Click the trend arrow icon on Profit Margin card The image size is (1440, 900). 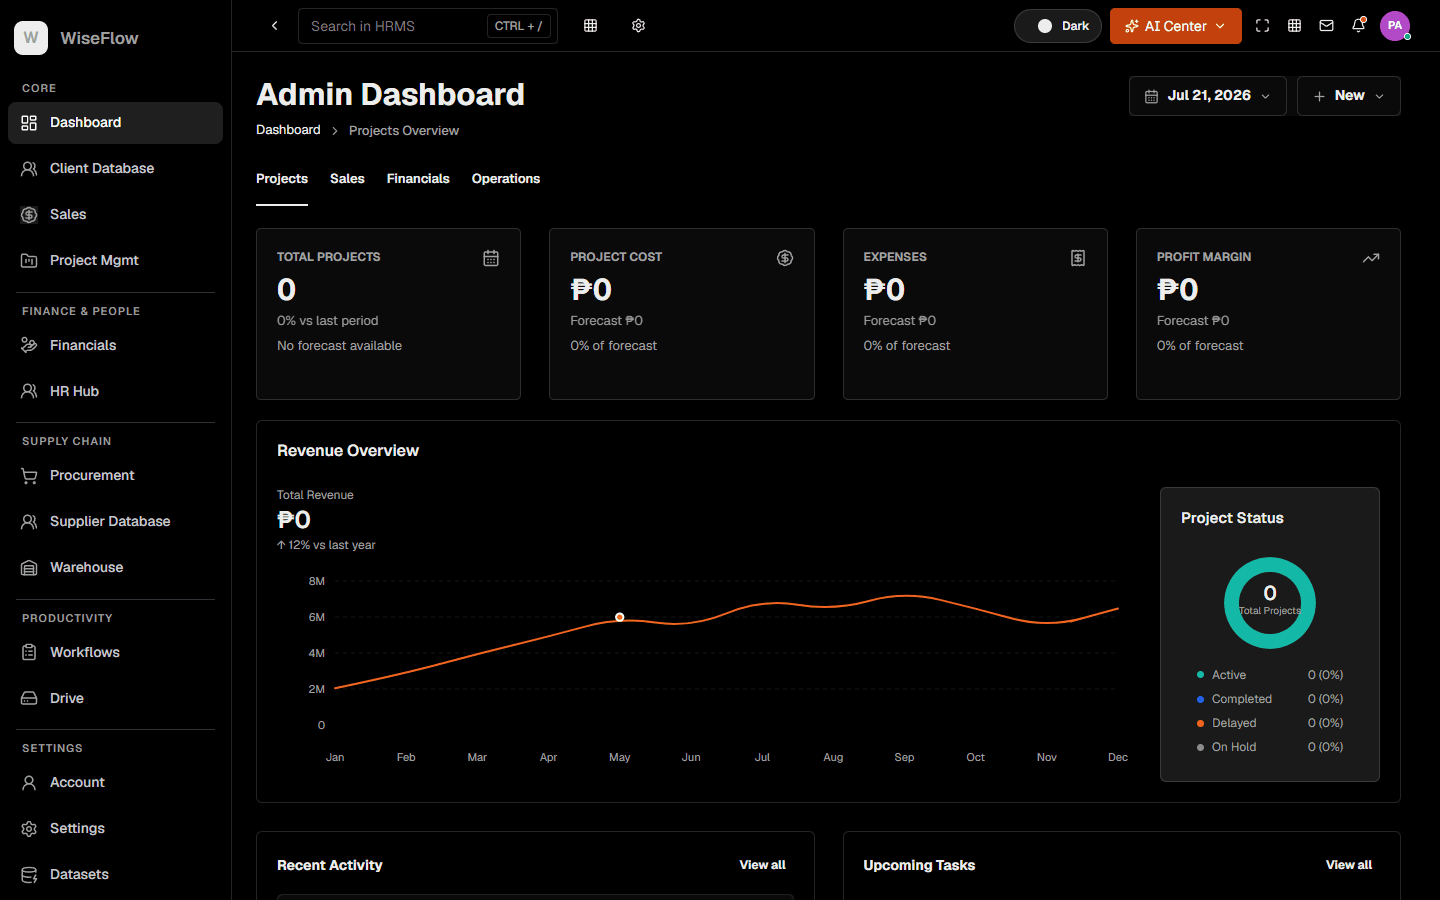(1371, 258)
